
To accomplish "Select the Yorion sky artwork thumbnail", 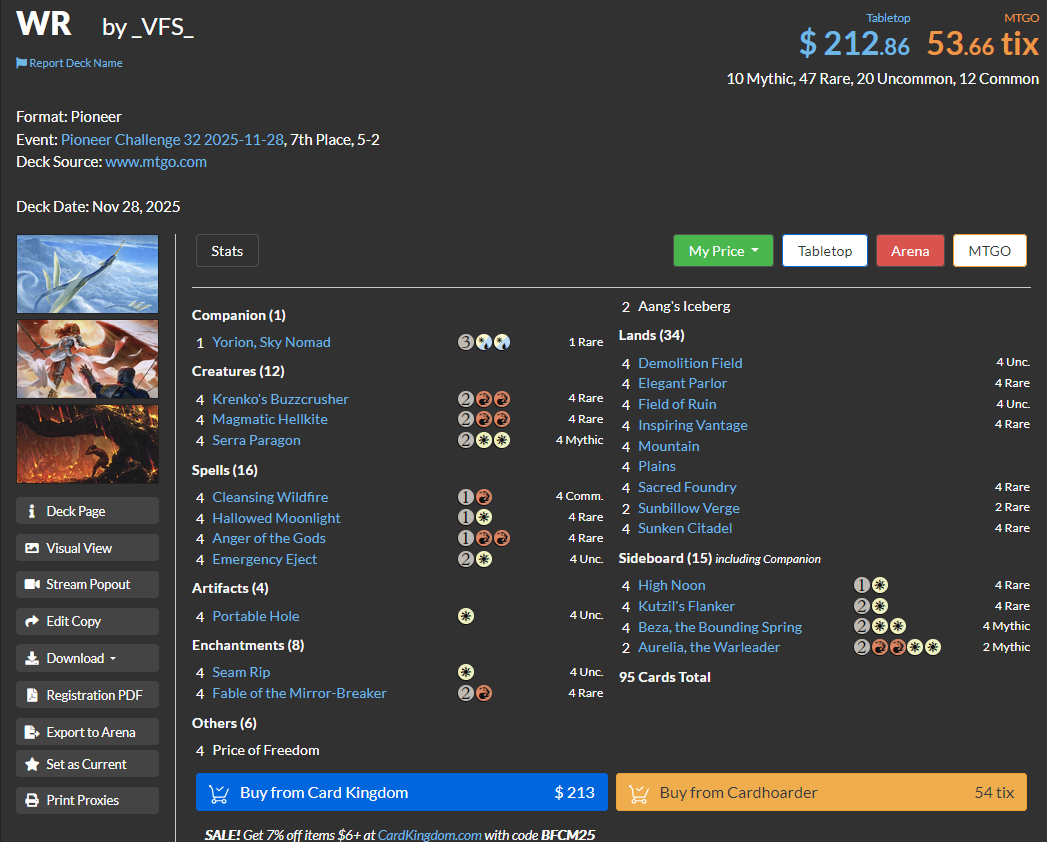I will 87,274.
